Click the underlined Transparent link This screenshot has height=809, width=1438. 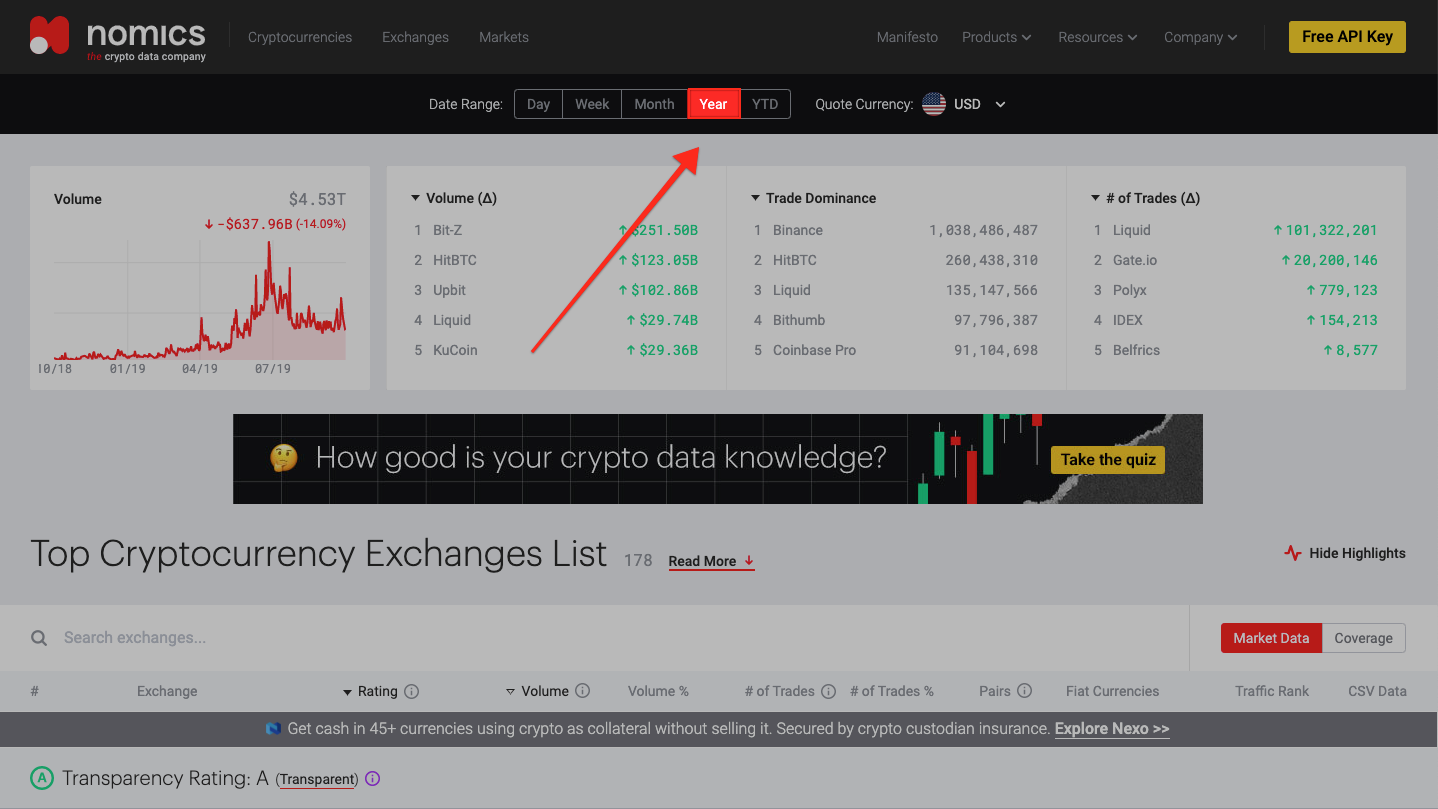click(x=318, y=779)
